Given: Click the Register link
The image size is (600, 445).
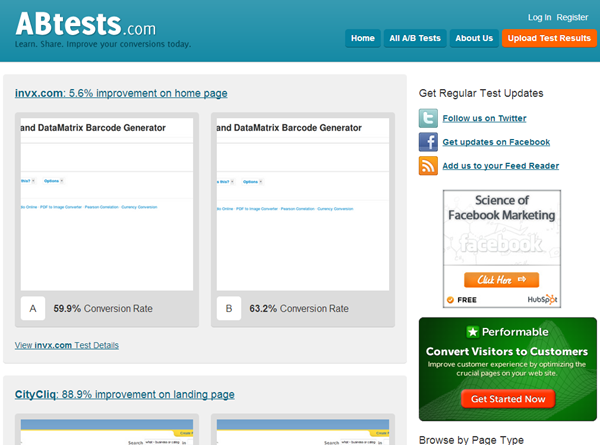Looking at the screenshot, I should [x=572, y=17].
